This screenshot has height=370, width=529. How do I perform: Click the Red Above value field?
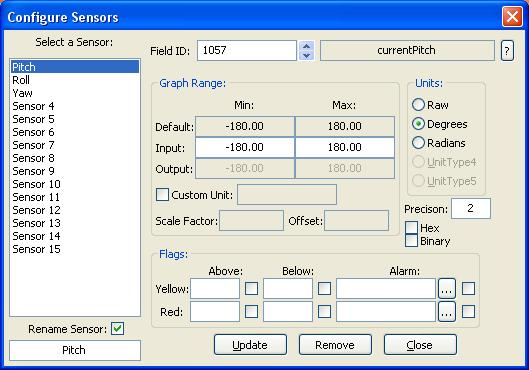click(215, 311)
